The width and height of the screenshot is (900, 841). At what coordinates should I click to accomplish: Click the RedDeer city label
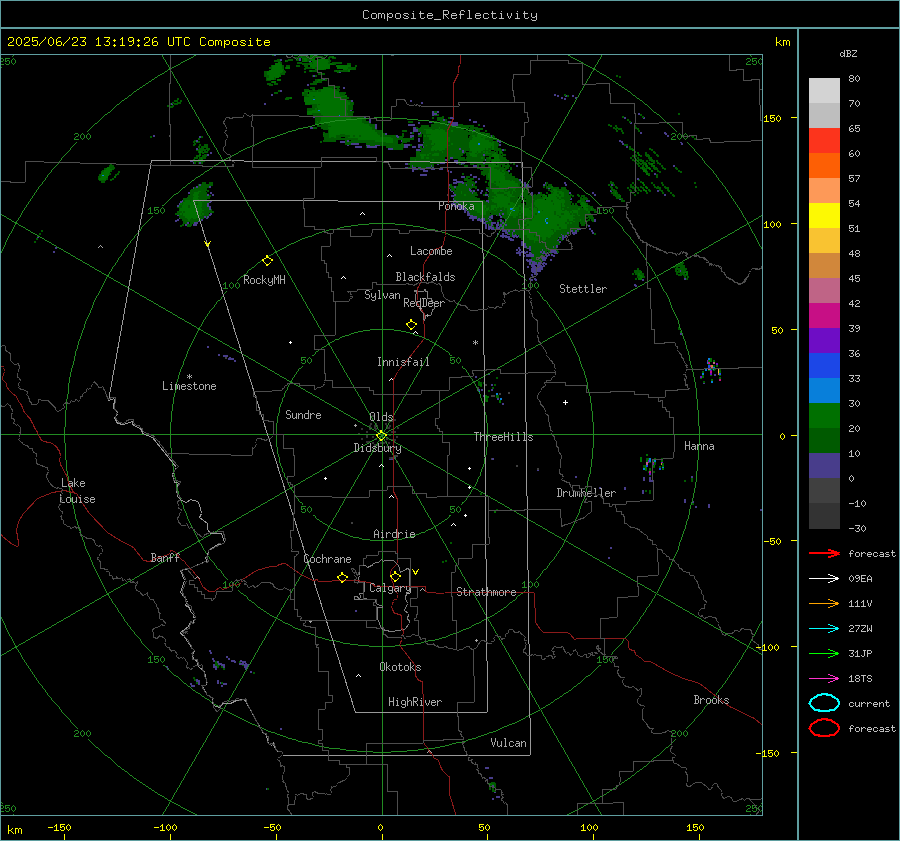click(424, 303)
